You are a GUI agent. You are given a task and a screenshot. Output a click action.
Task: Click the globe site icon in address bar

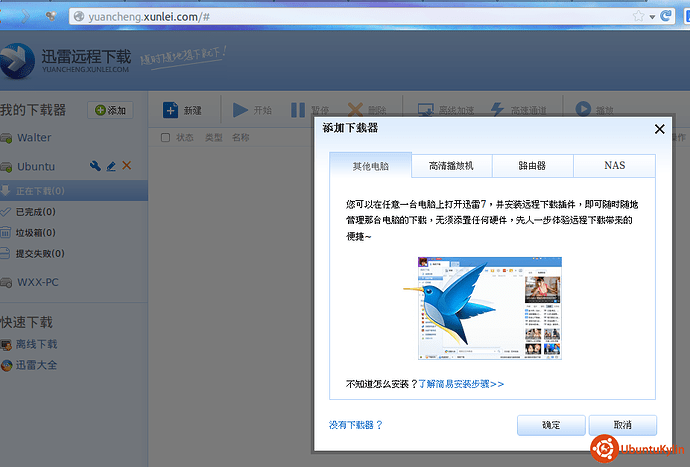pos(79,17)
